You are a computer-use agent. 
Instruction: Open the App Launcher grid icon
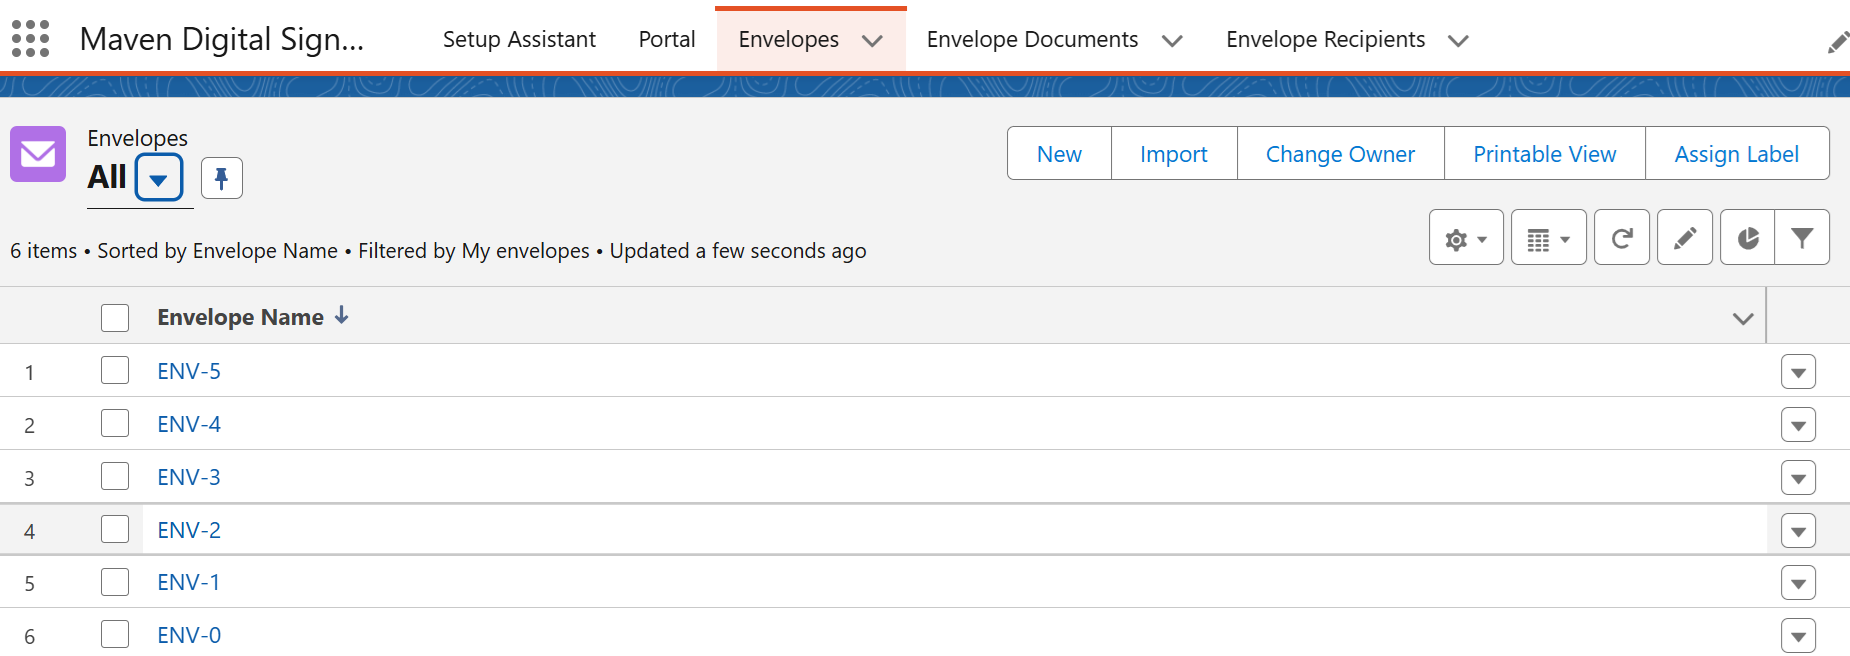point(30,39)
